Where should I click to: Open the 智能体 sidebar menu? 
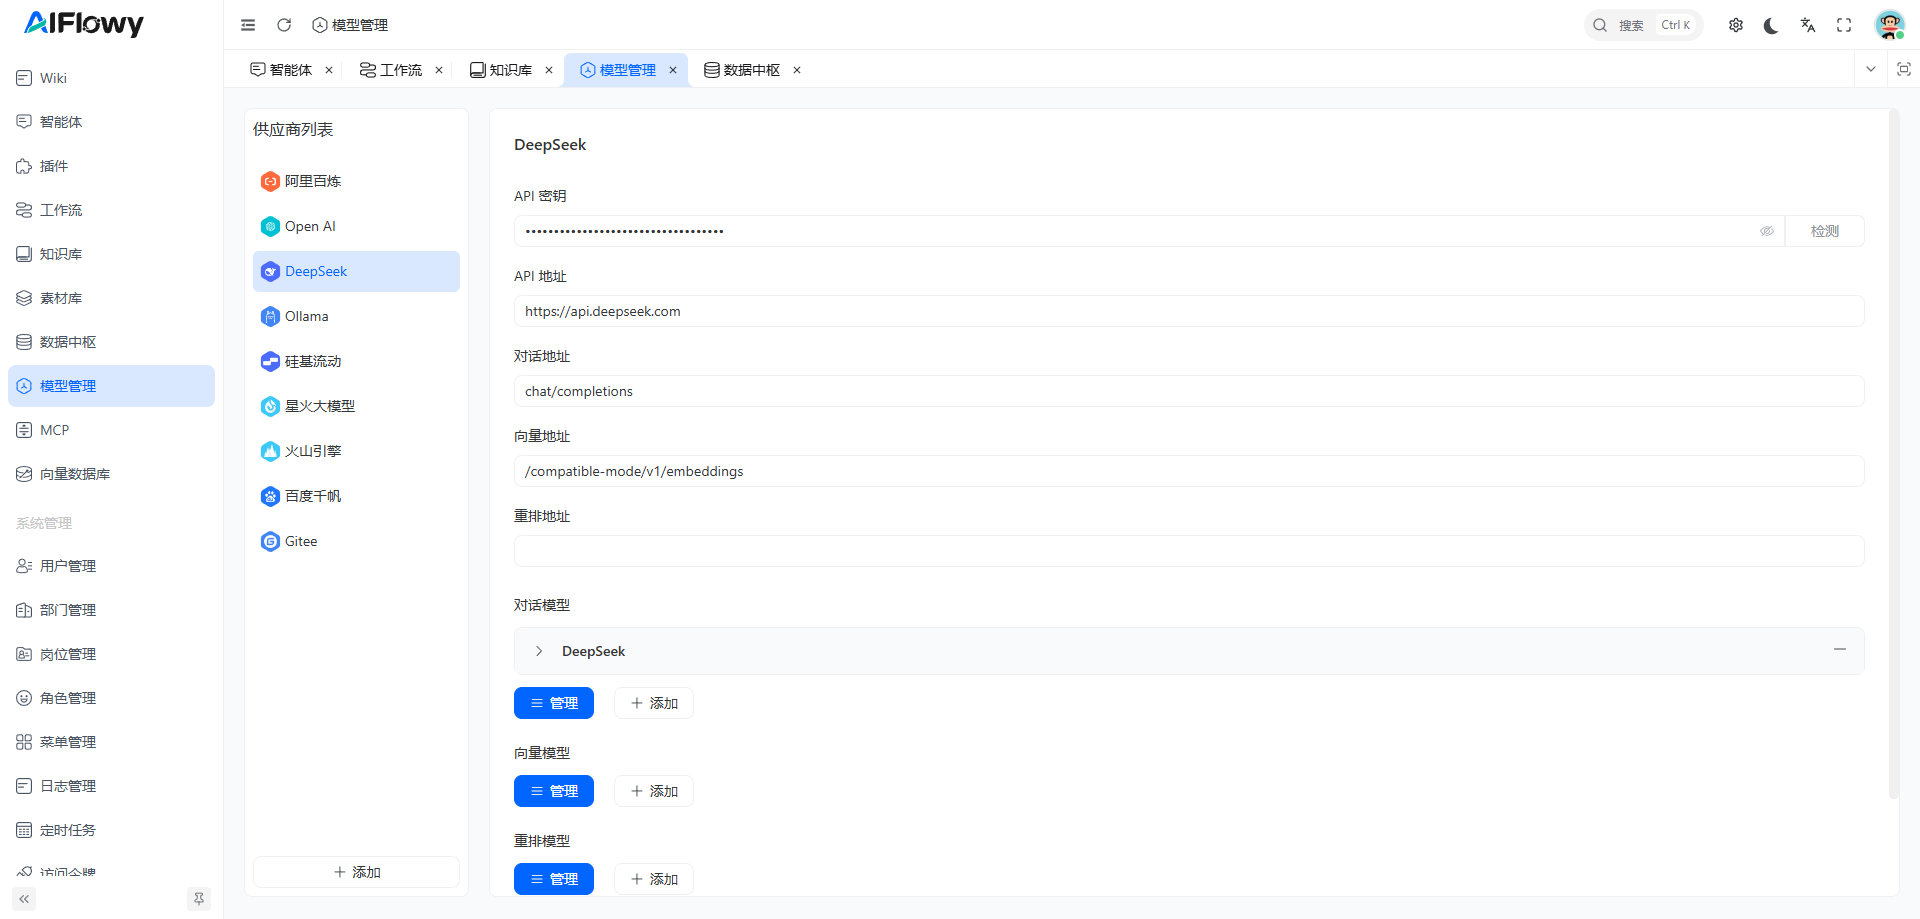[111, 122]
